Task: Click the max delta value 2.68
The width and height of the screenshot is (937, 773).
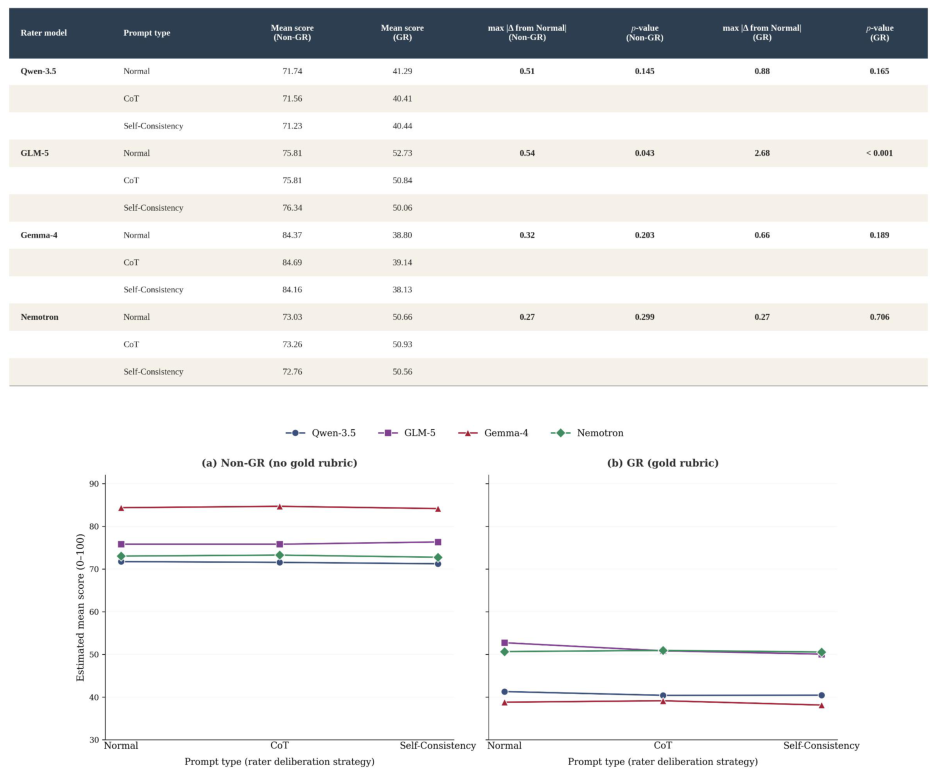Action: 762,153
